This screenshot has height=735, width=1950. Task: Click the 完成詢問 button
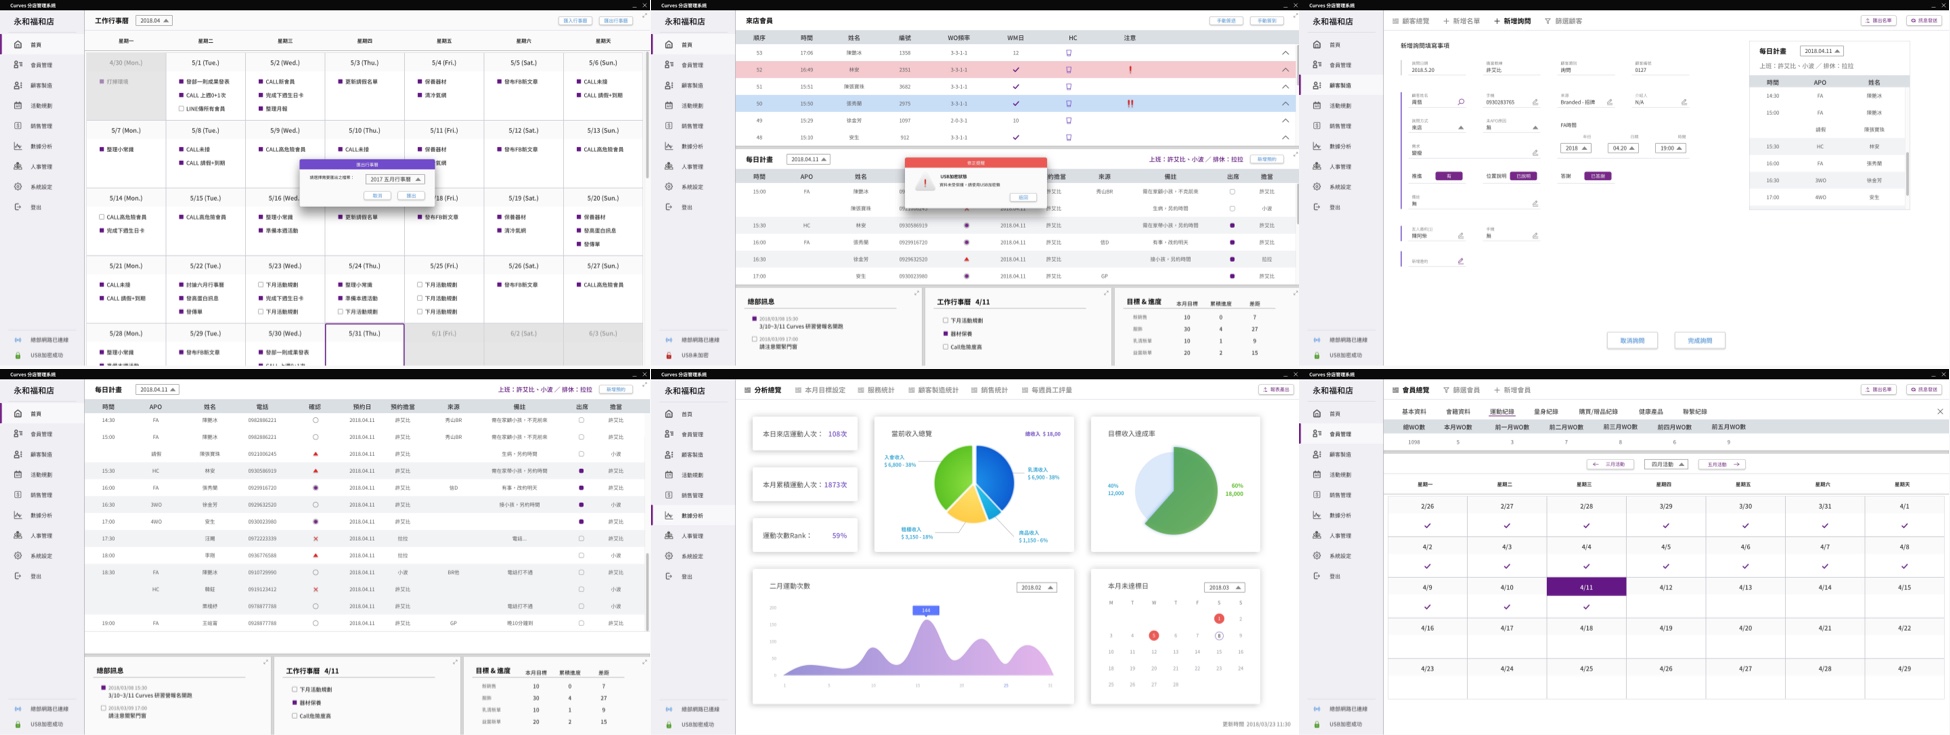1699,341
